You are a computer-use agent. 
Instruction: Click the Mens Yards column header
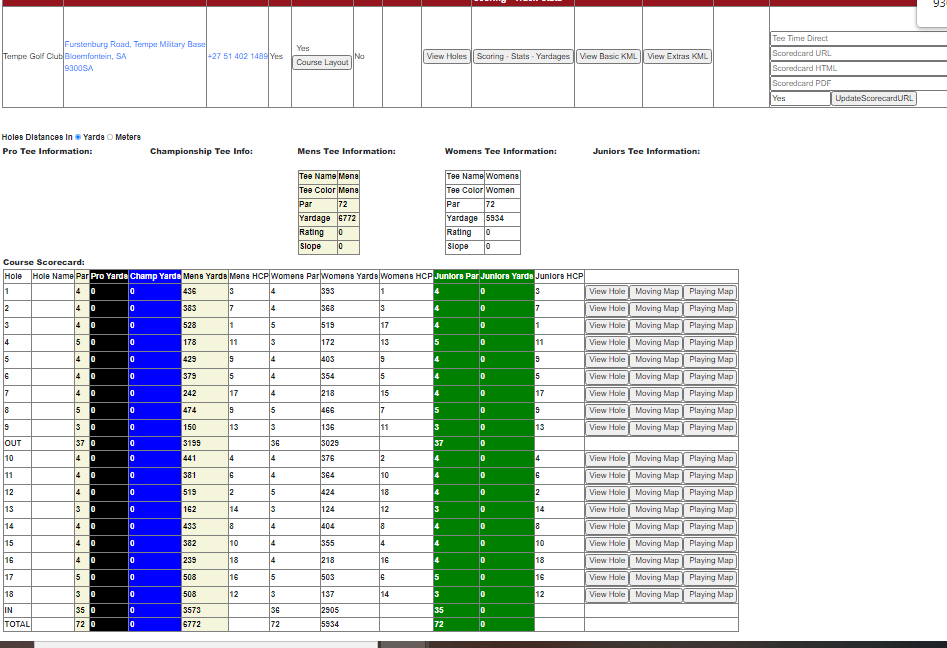(x=205, y=276)
